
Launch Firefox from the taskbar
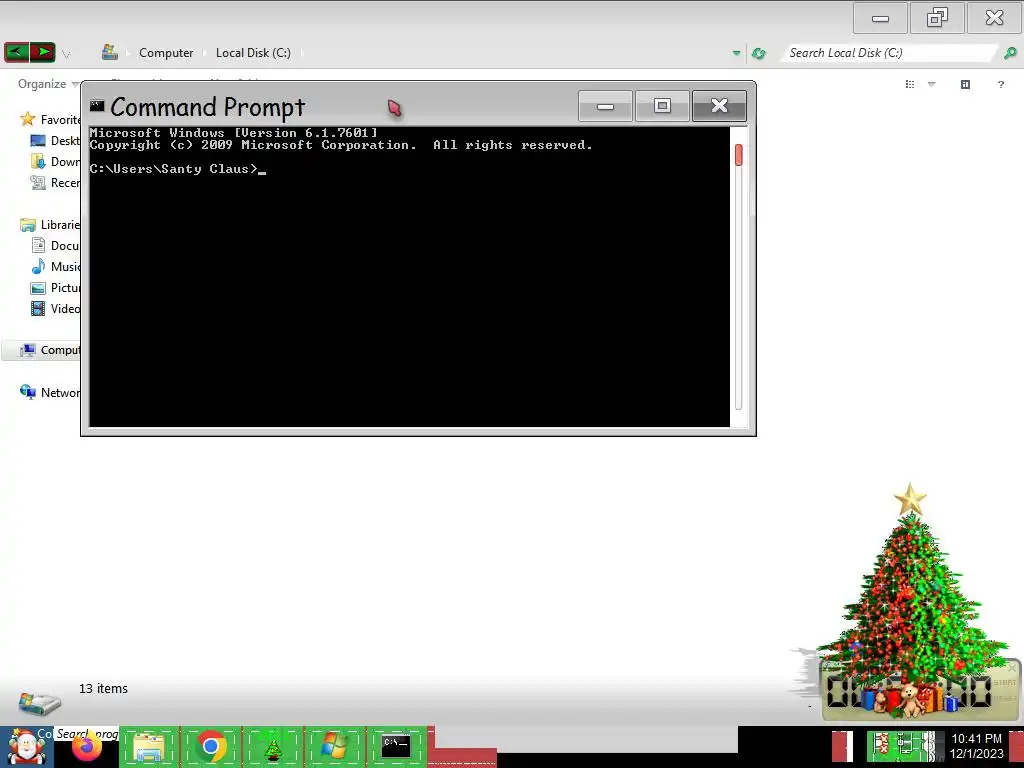87,748
